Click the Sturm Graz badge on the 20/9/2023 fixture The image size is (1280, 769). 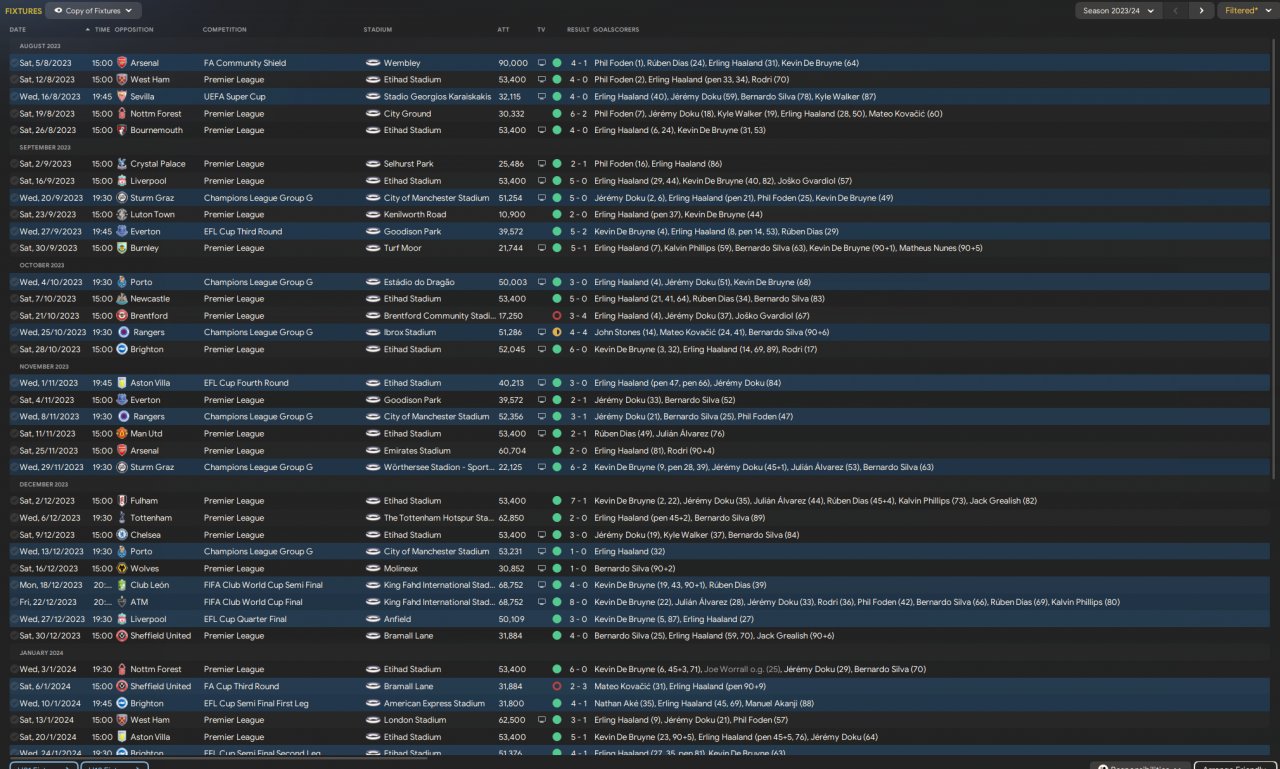(123, 198)
